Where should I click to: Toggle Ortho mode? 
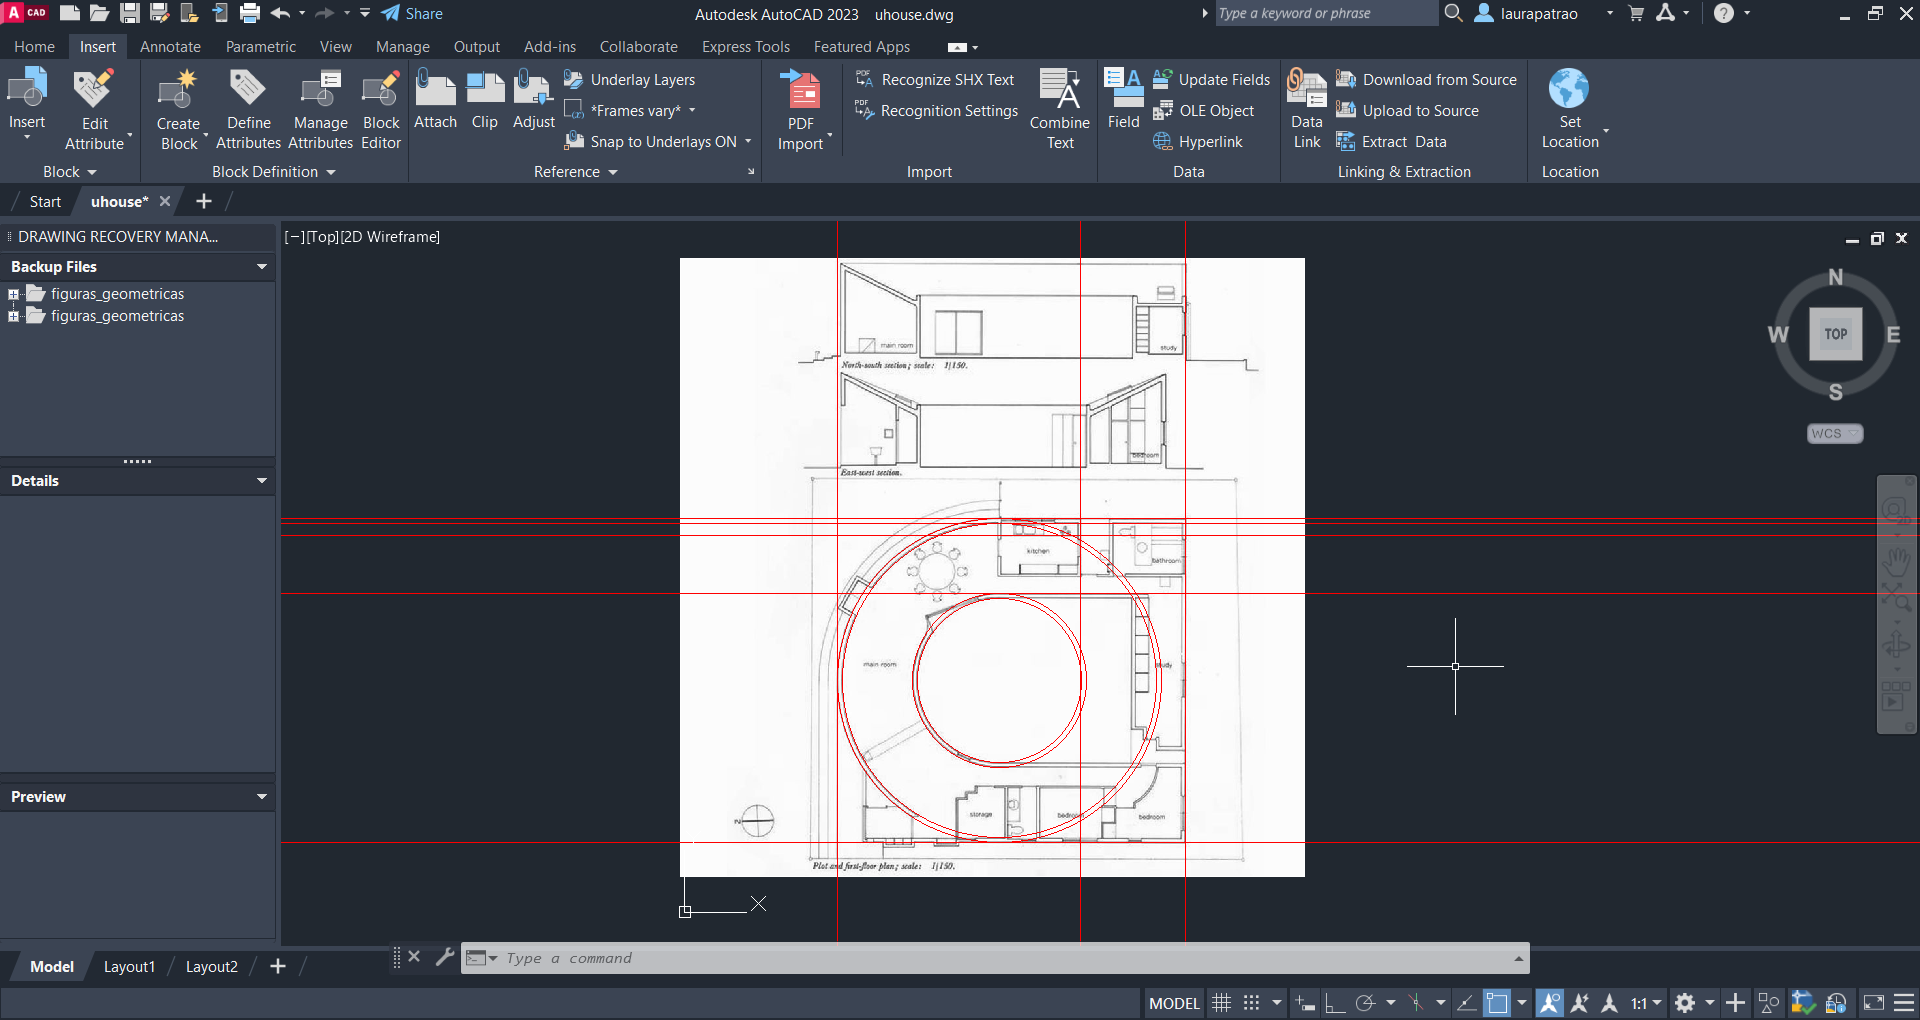pos(1335,1003)
